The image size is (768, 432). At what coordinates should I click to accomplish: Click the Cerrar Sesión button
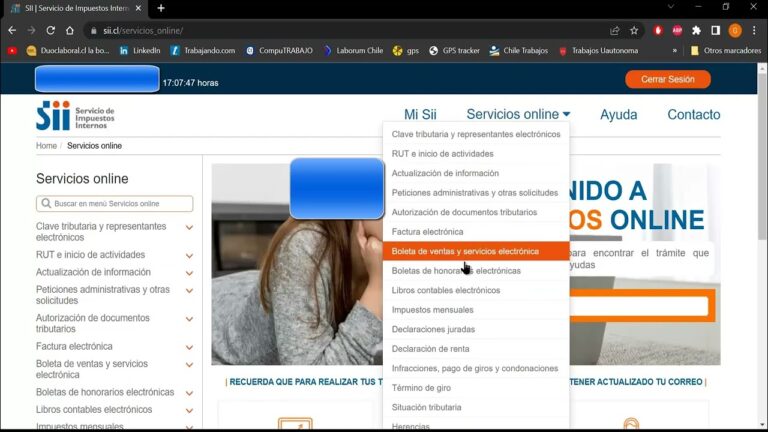(x=668, y=79)
